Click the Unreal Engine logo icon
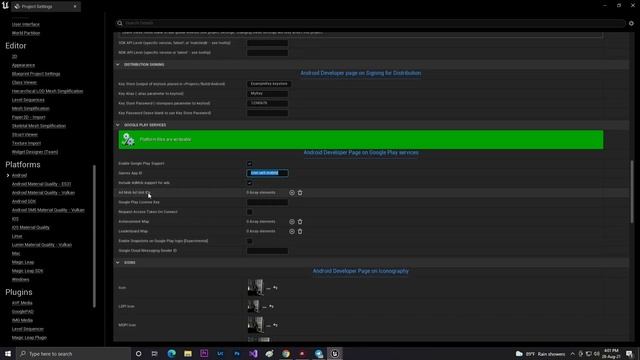Screen dimensions: 640x360 pos(5,6)
